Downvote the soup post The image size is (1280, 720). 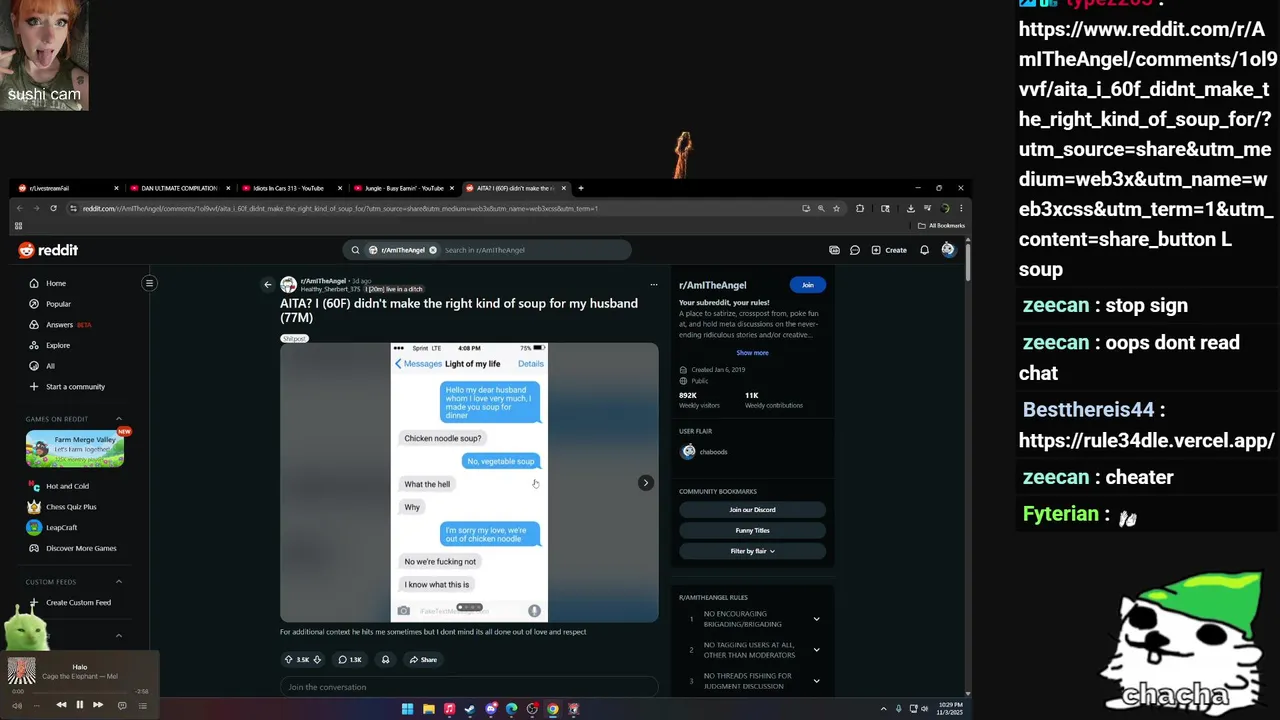coord(317,660)
